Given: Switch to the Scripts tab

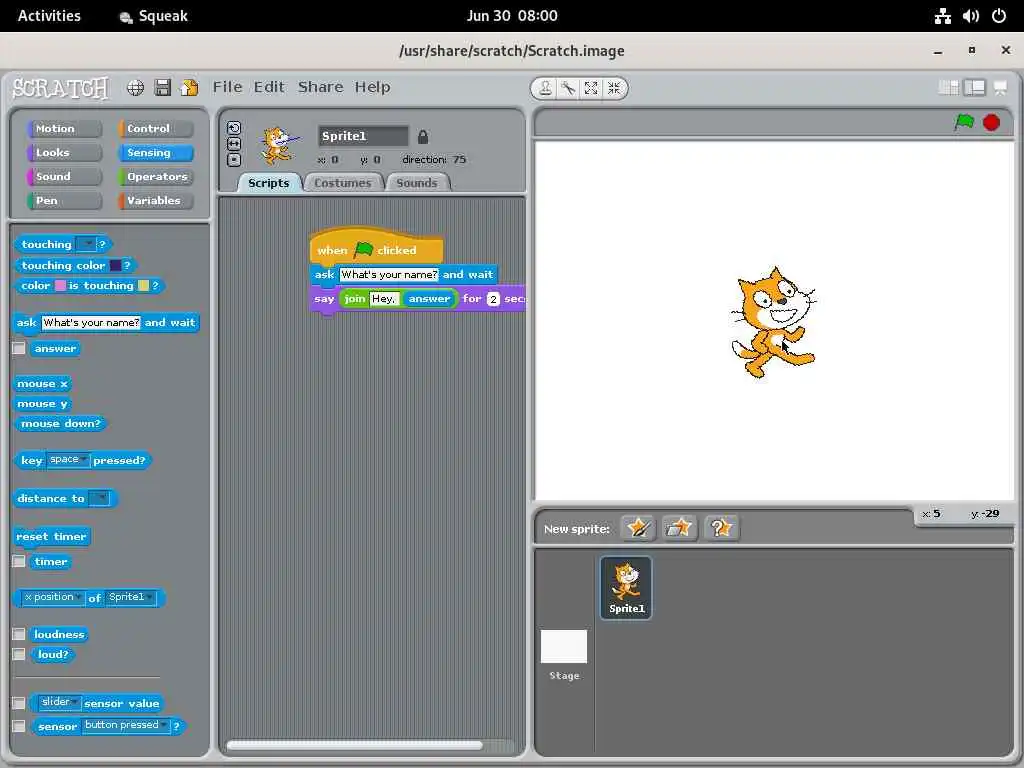Looking at the screenshot, I should (268, 183).
